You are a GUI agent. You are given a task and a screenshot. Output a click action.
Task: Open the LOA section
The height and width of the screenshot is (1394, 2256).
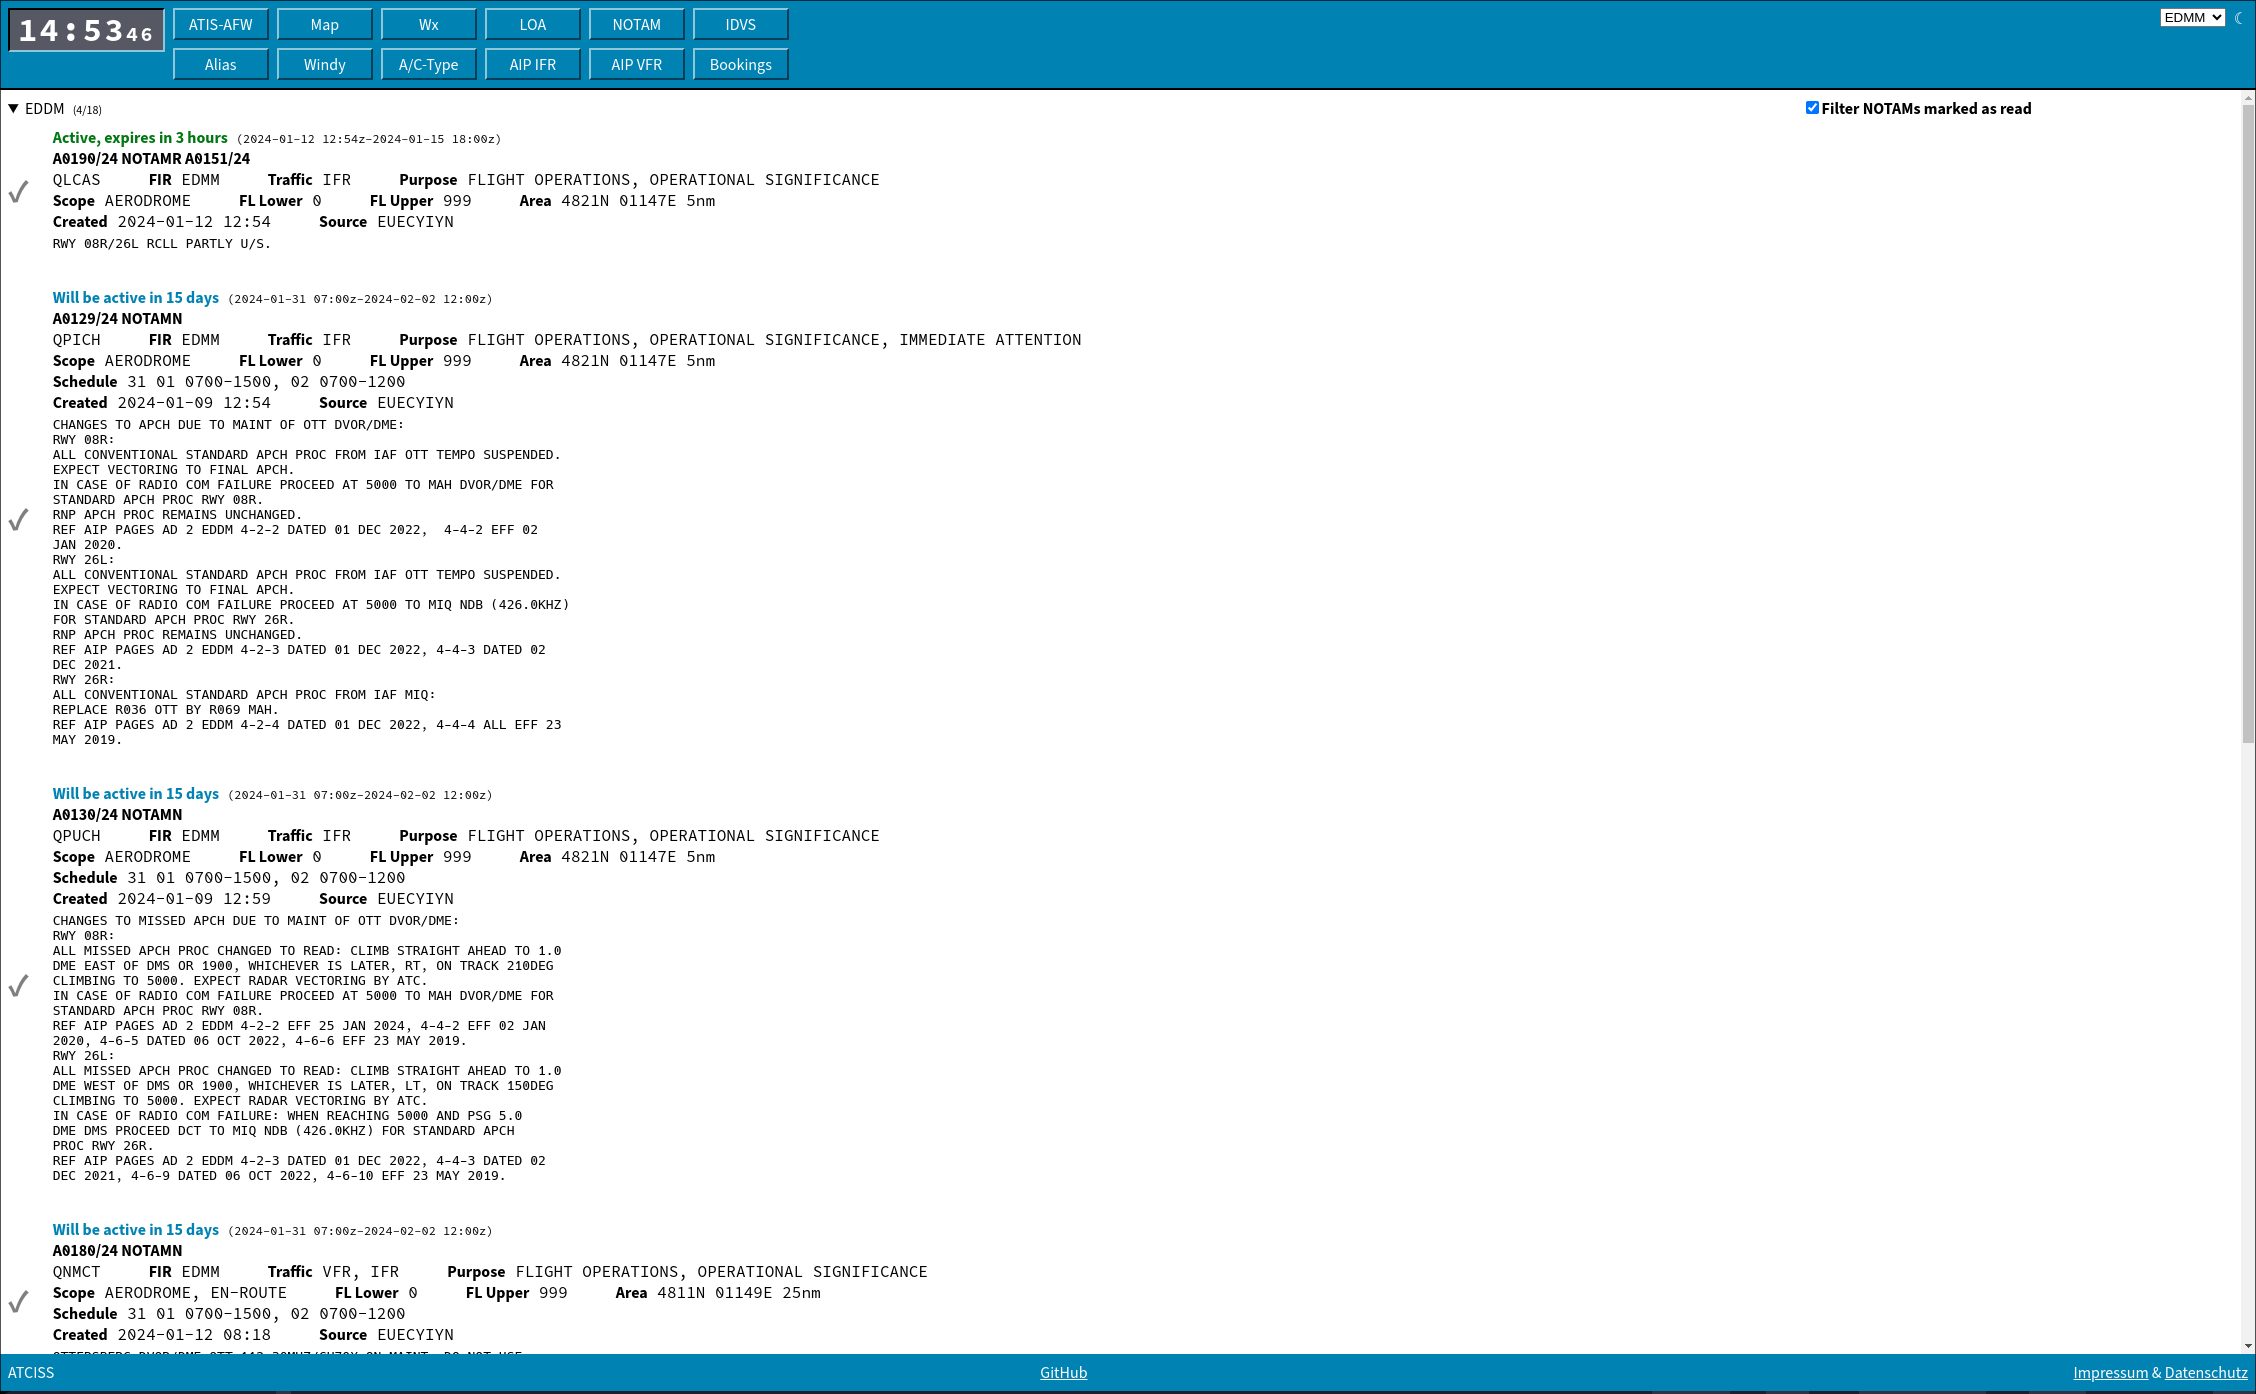(x=533, y=25)
